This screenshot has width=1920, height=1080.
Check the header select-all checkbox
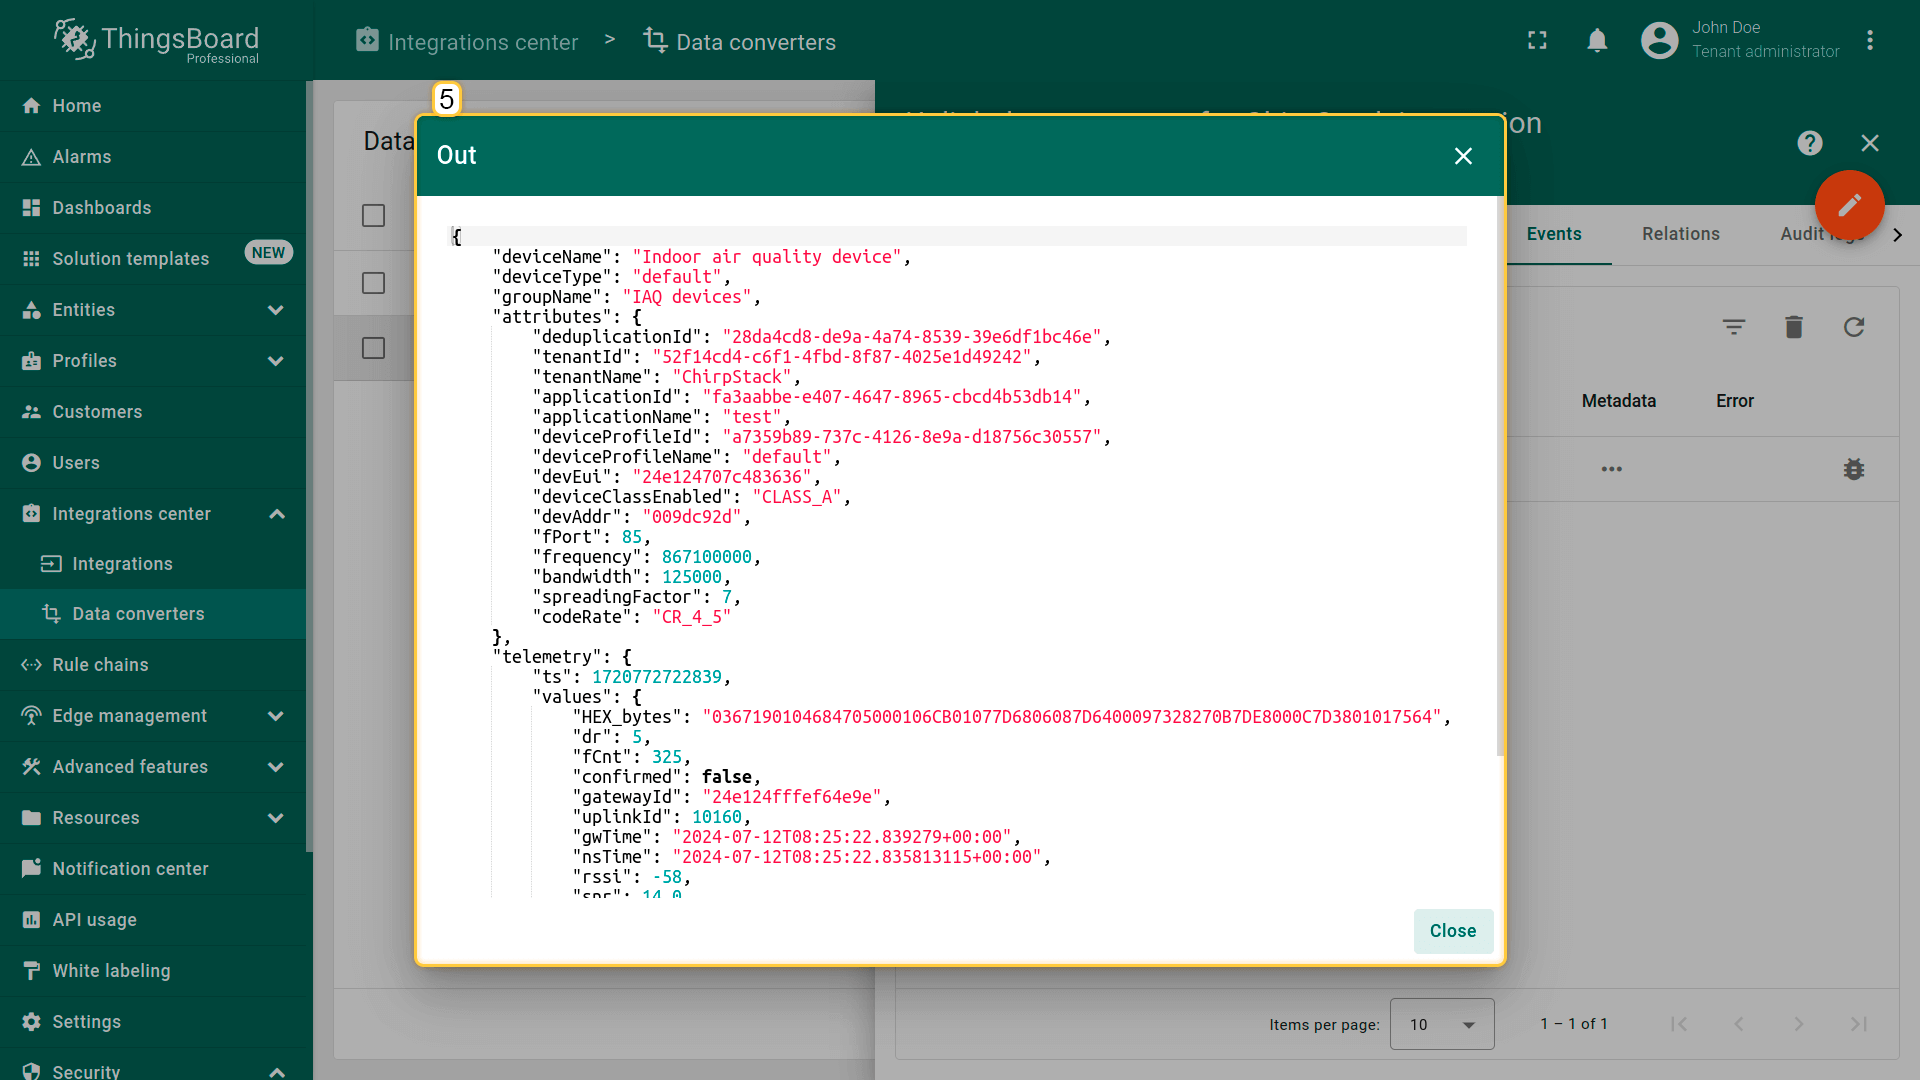tap(373, 215)
